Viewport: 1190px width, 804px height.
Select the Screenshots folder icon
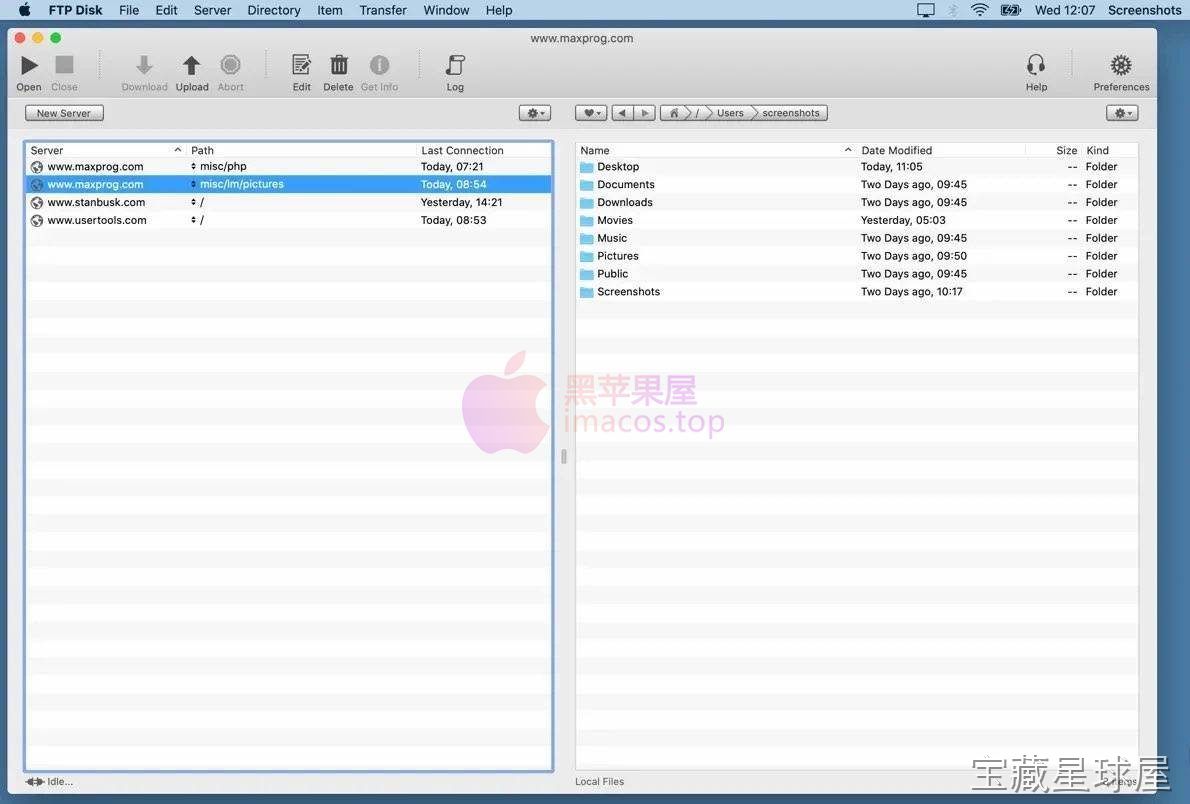(x=587, y=292)
